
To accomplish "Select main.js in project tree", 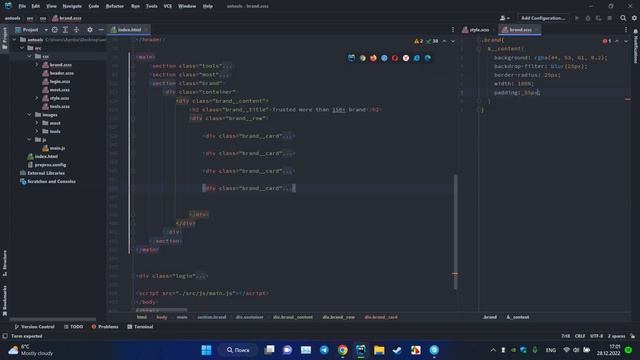I will (57, 148).
